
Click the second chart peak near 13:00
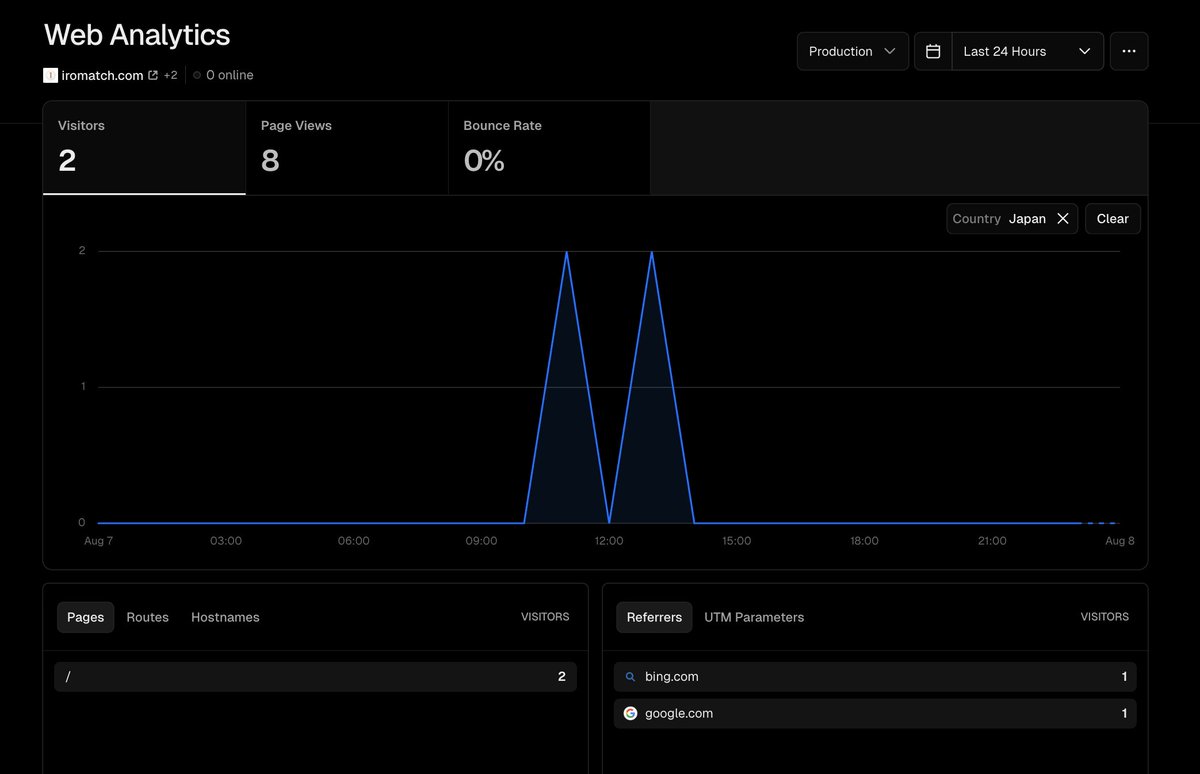click(652, 252)
